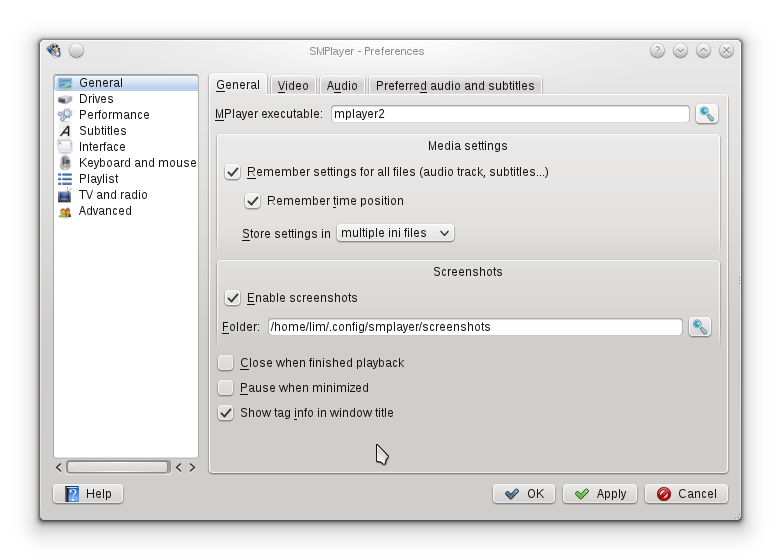Screen dimensions: 781x560
Task: Cancel the preferences dialog
Action: coord(686,494)
